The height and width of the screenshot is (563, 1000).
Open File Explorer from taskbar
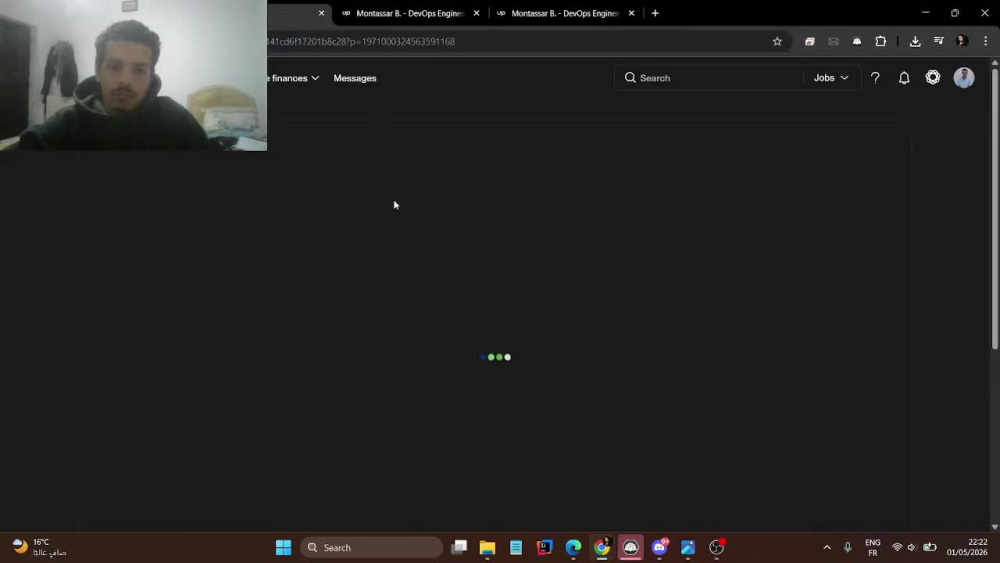pos(487,547)
